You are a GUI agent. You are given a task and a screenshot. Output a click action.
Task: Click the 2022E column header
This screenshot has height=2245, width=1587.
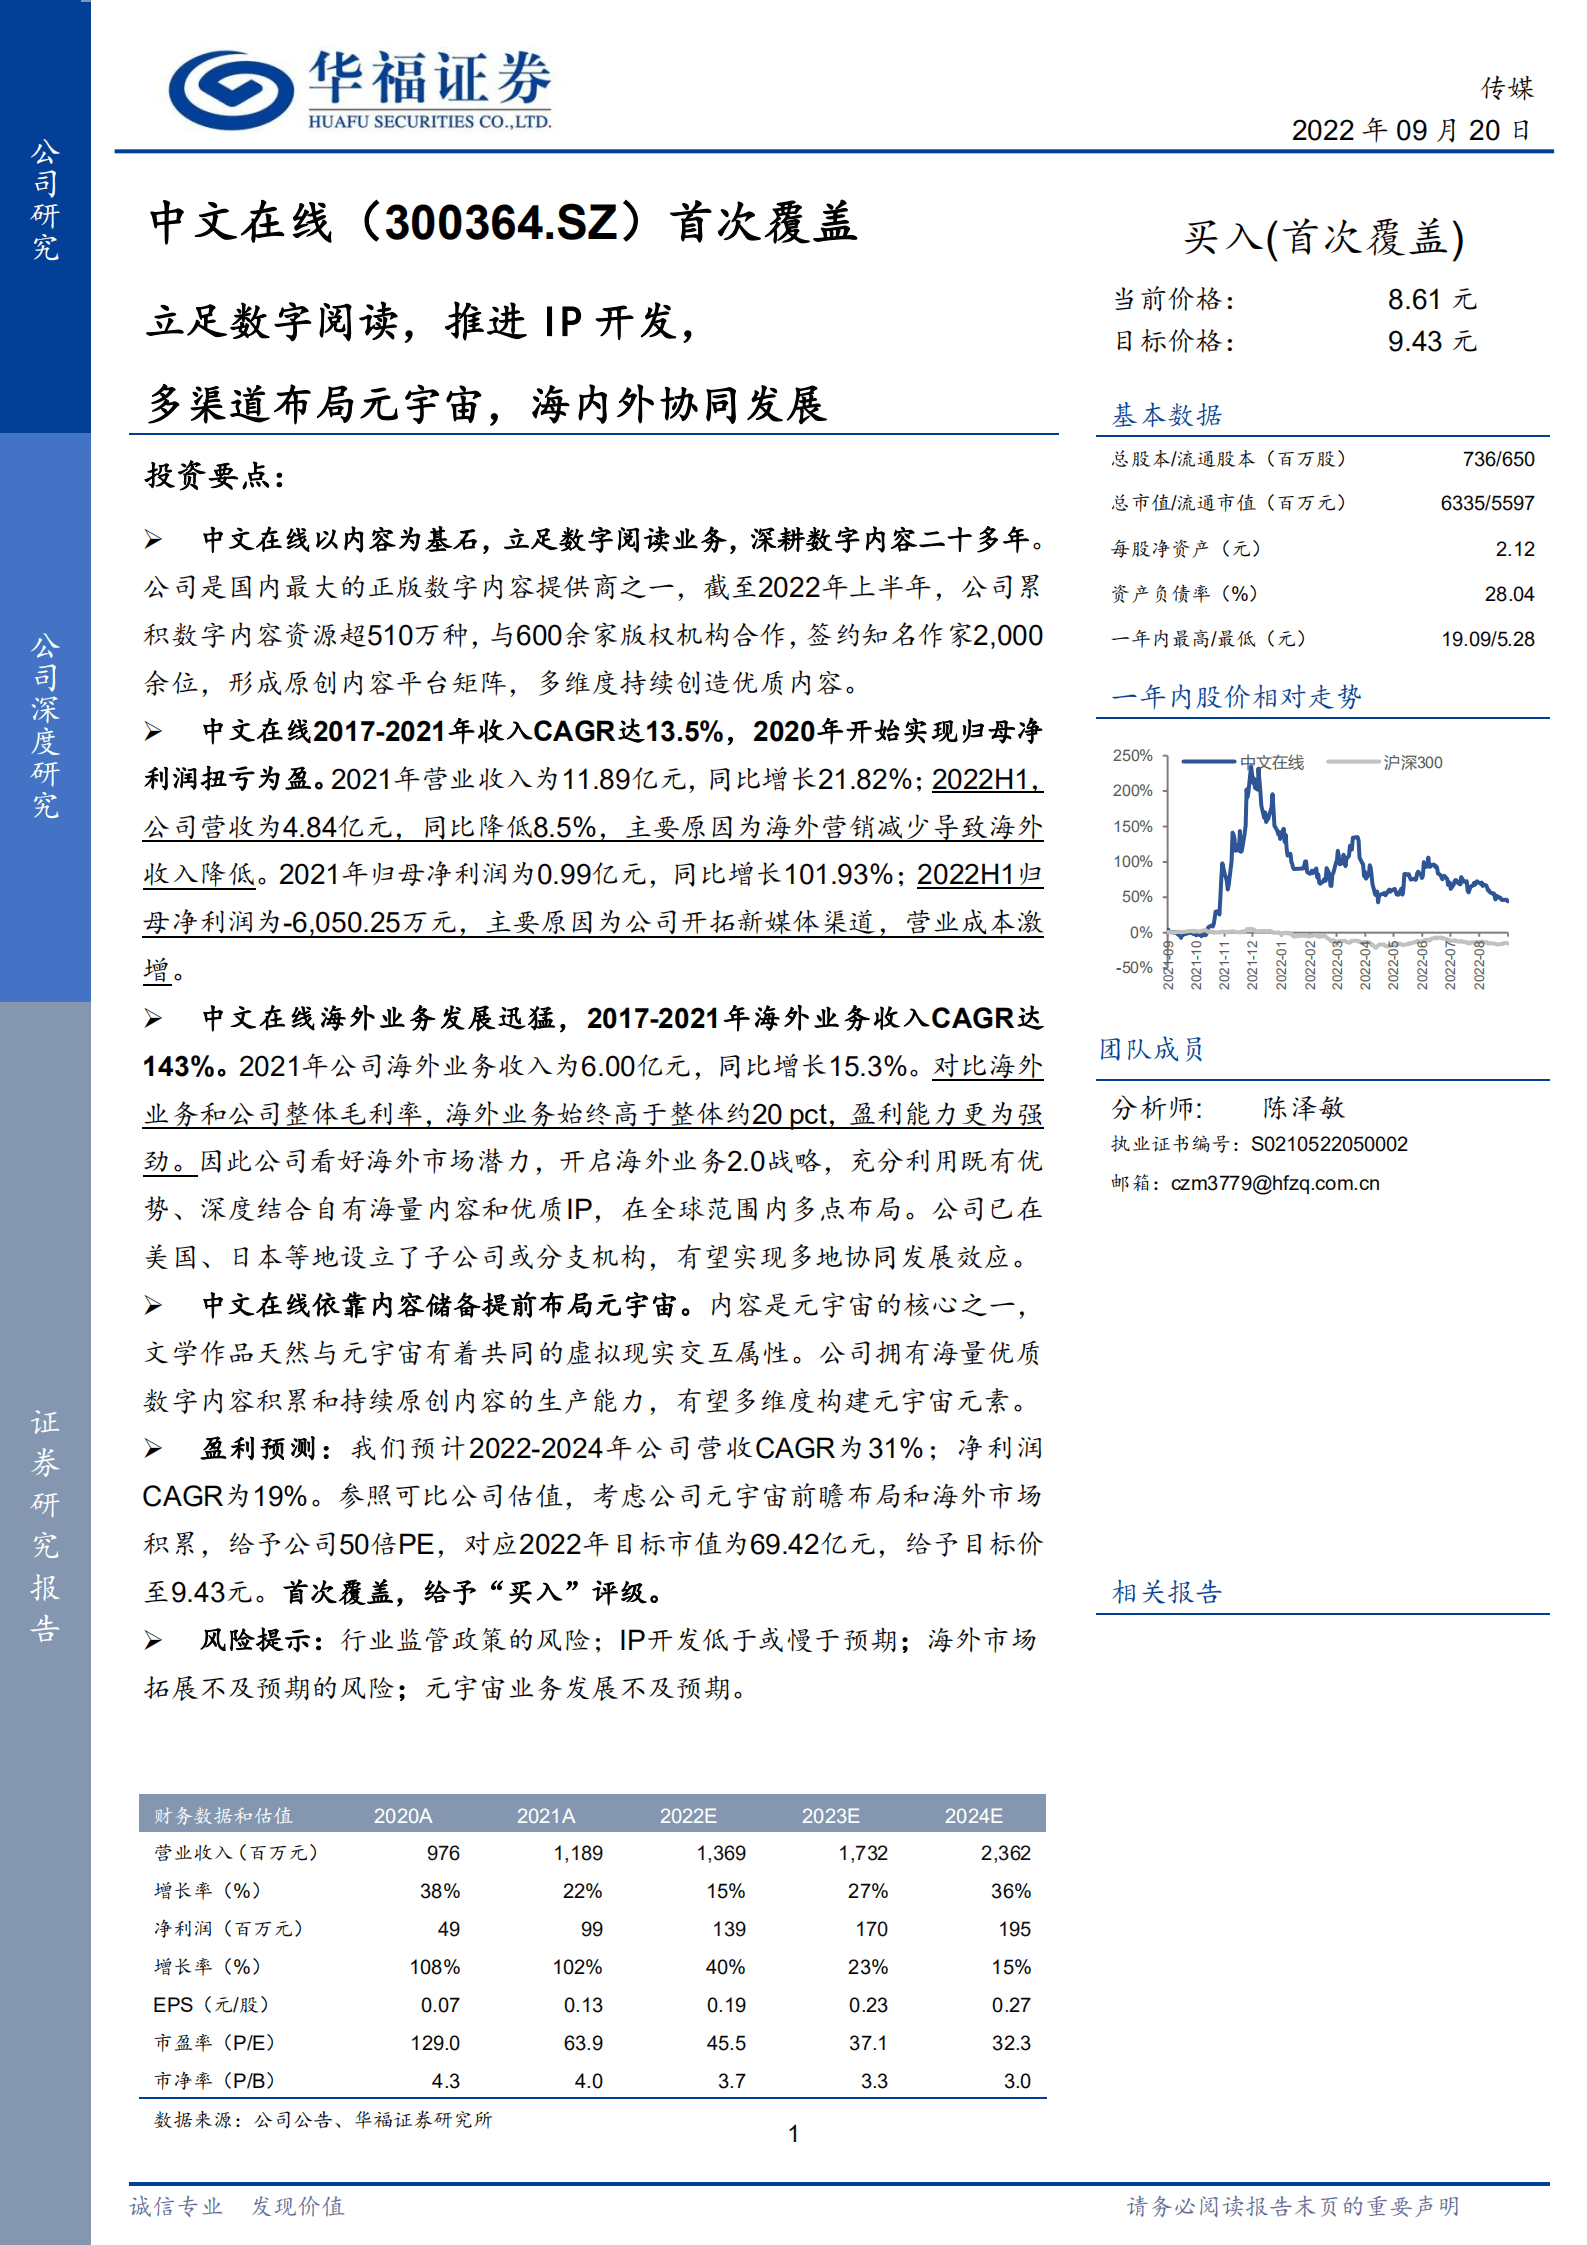[x=688, y=1815]
